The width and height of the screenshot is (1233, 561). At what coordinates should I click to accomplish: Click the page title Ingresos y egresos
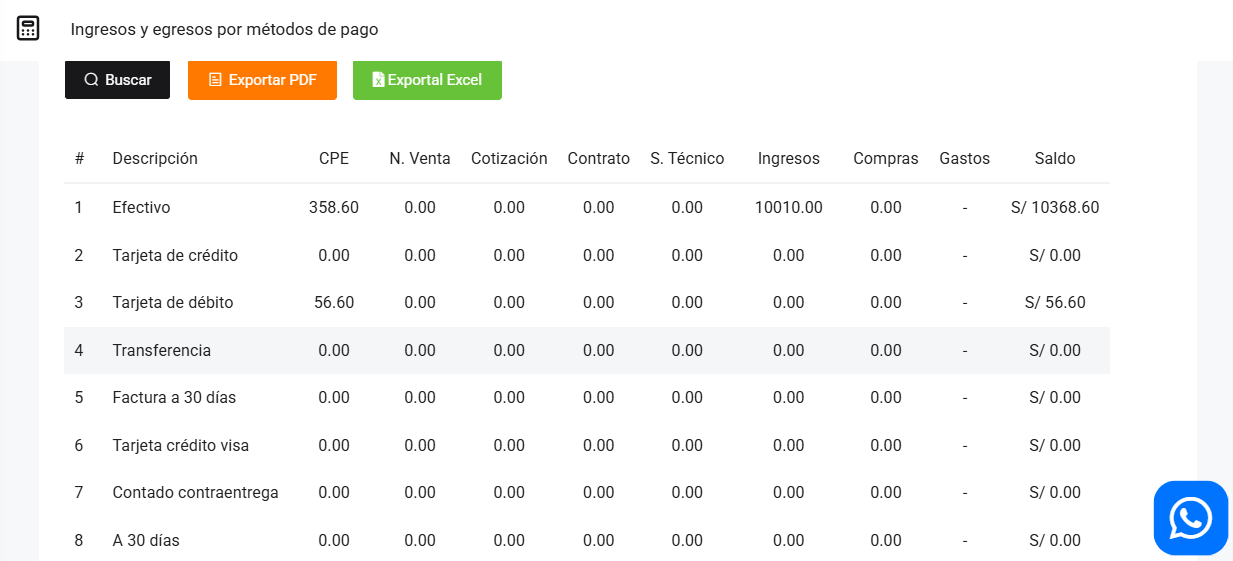tap(224, 29)
